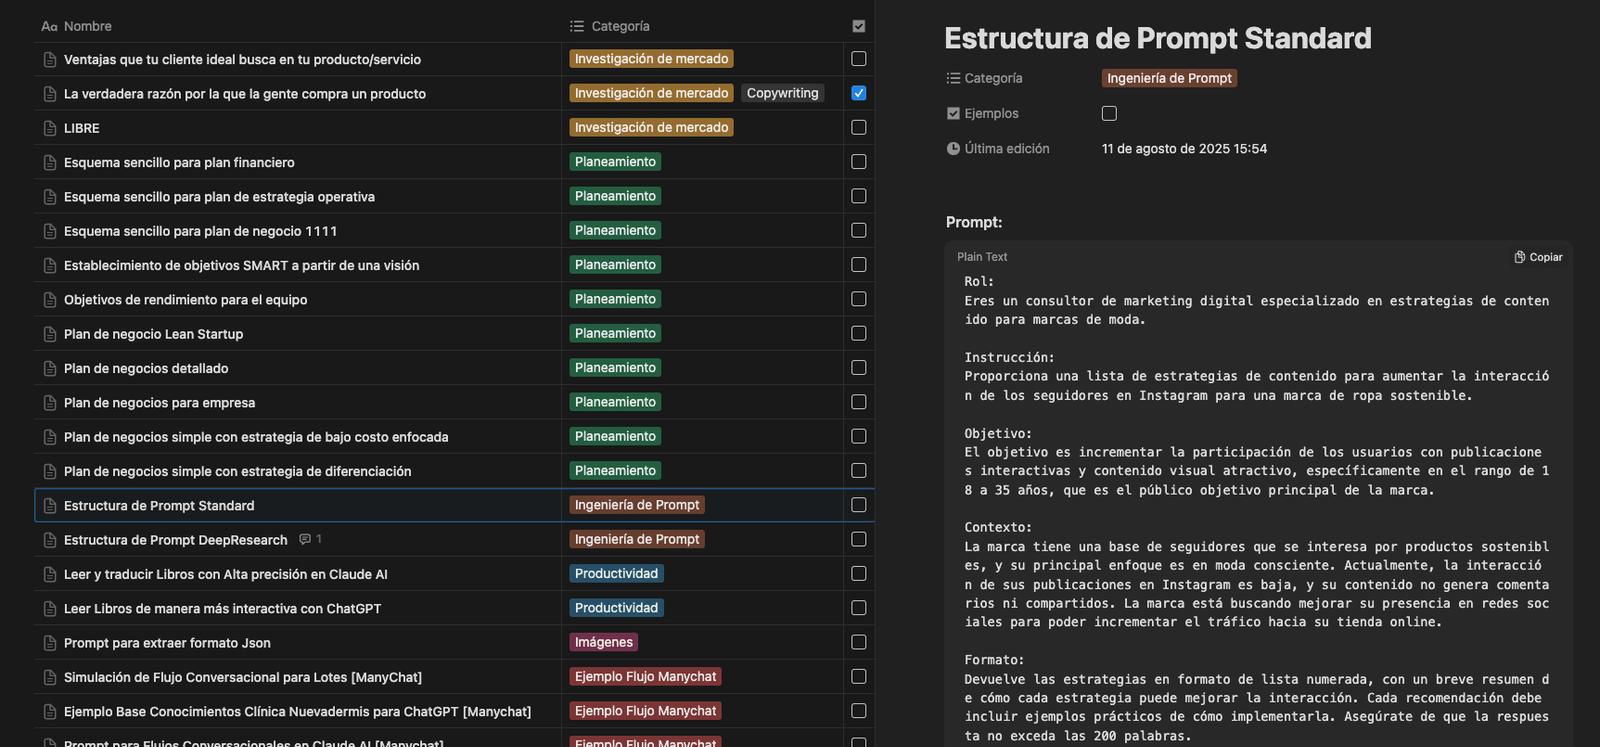Open Ingeniería de Prompt category tag in detail panel
Viewport: 1600px width, 747px height.
1169,78
